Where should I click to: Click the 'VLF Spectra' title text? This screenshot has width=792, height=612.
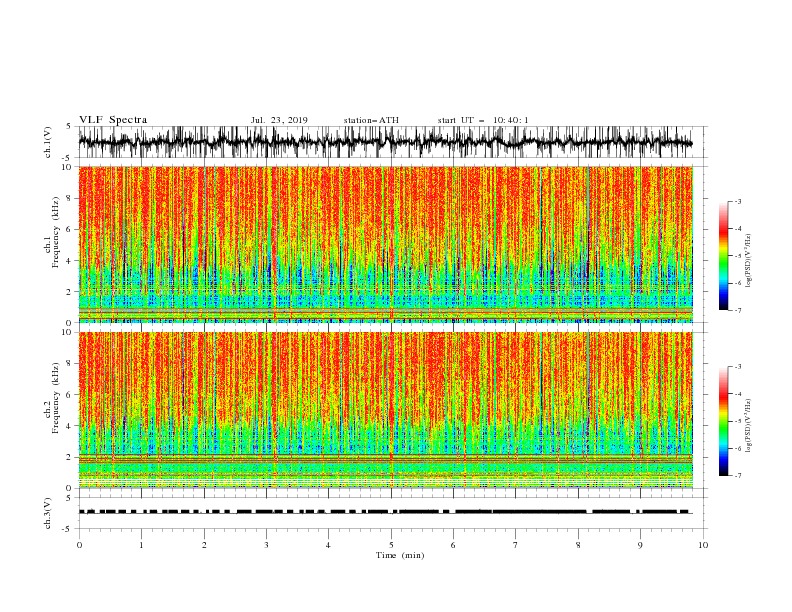point(113,120)
